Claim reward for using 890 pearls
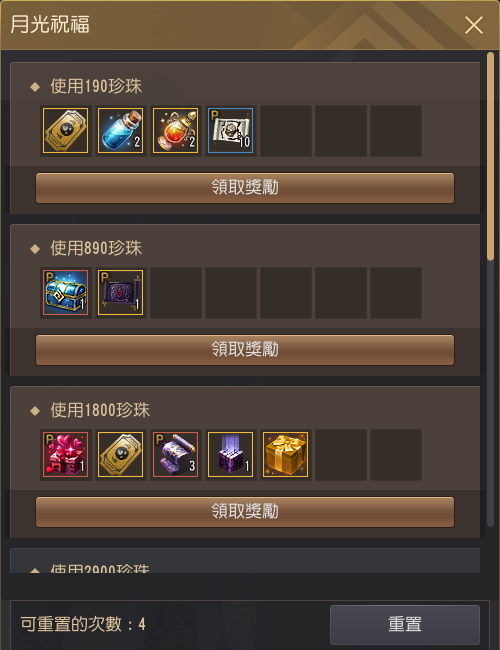The image size is (500, 650). point(245,350)
